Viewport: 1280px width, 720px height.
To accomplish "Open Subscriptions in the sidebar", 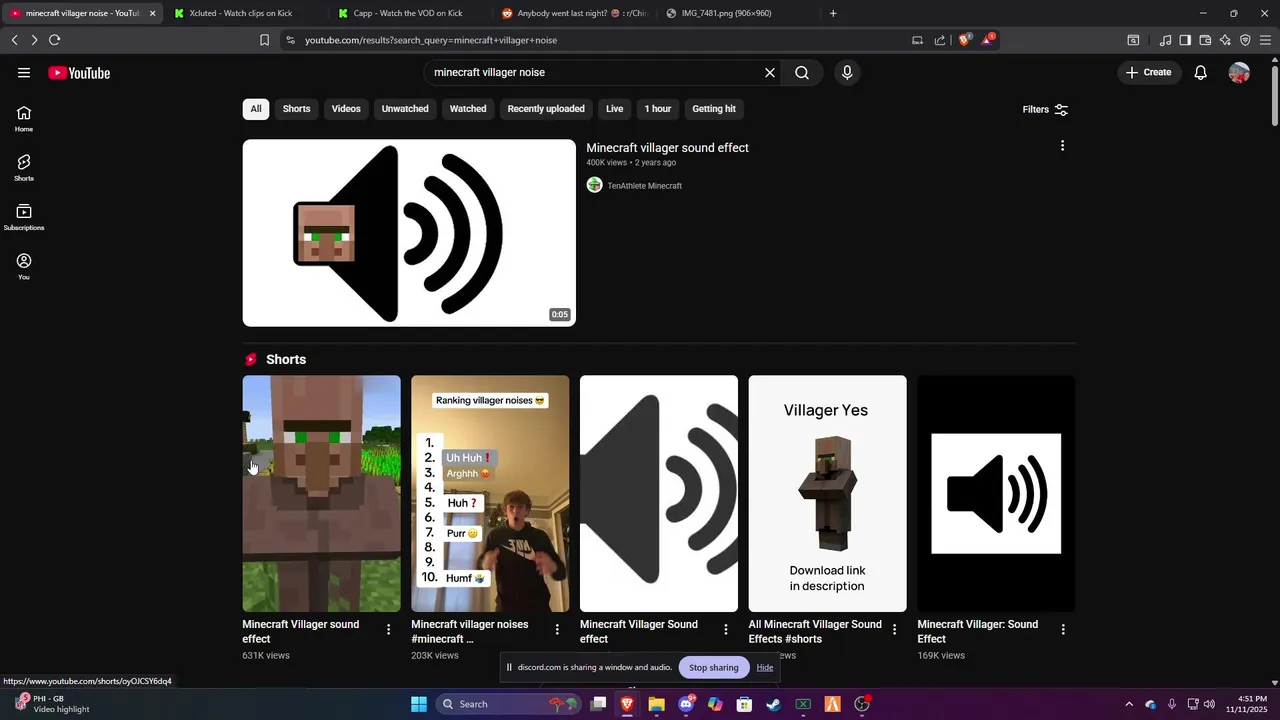I will tap(24, 217).
